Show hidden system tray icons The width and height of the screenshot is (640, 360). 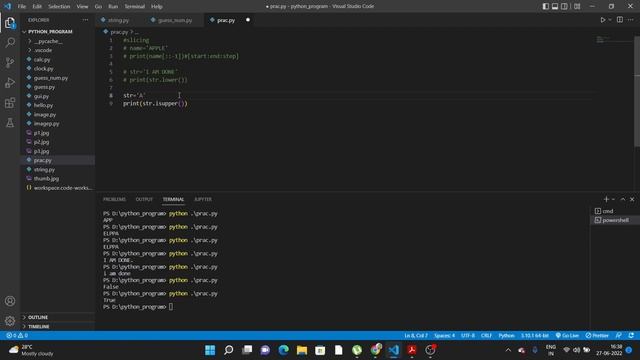(x=508, y=350)
